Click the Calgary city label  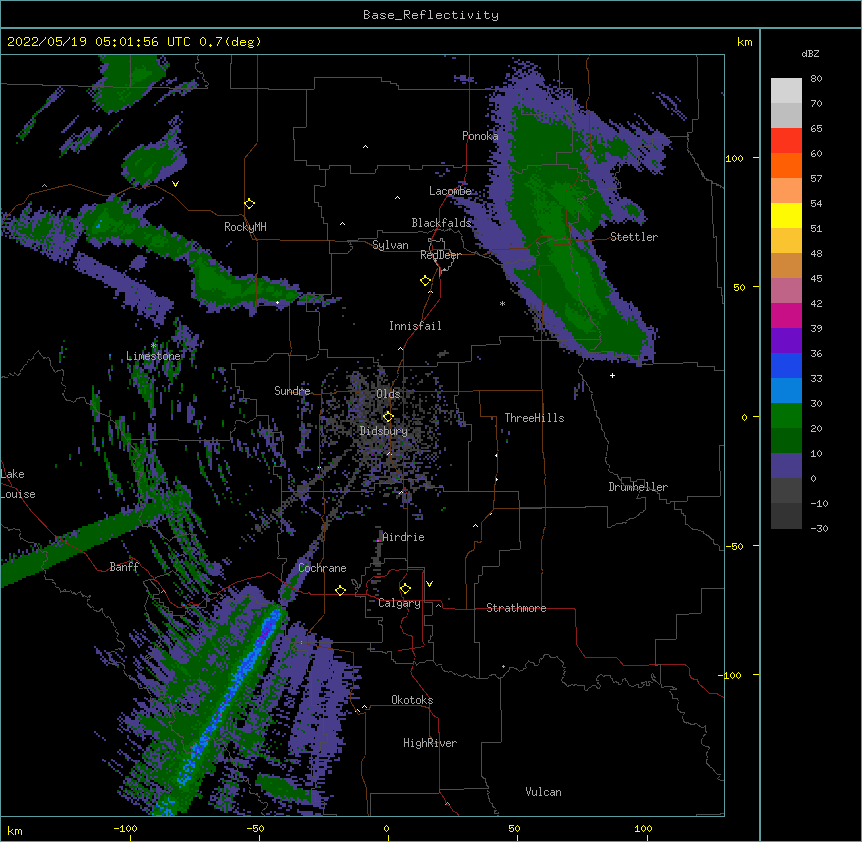(x=399, y=603)
